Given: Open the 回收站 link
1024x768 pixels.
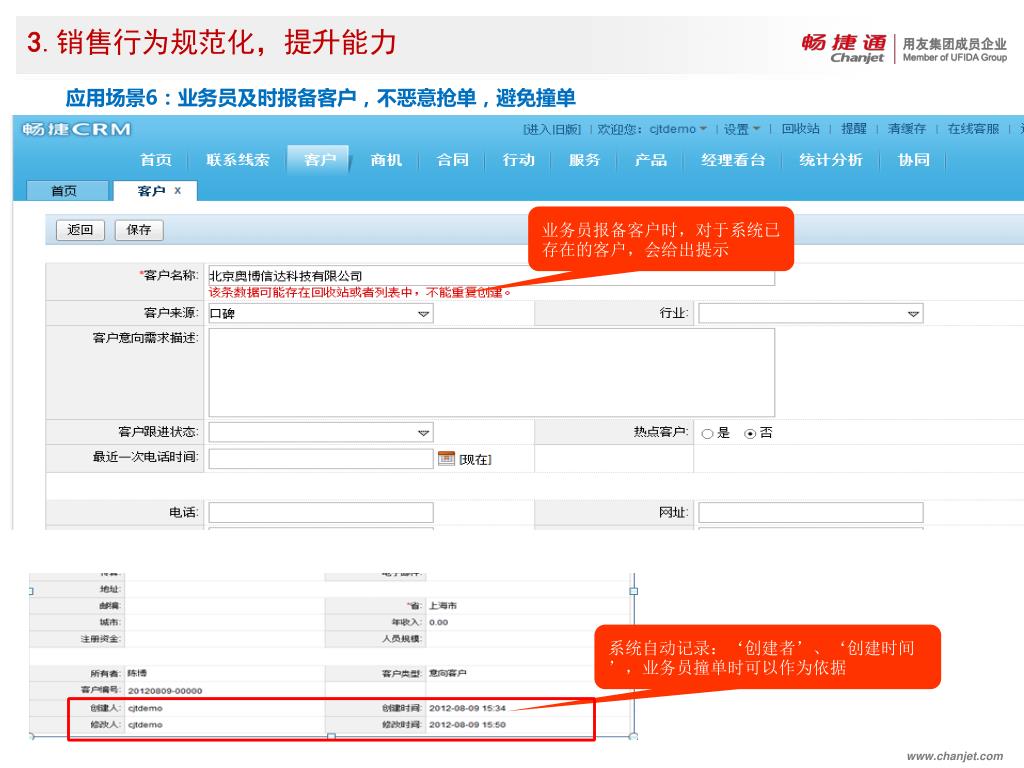Looking at the screenshot, I should [x=800, y=129].
